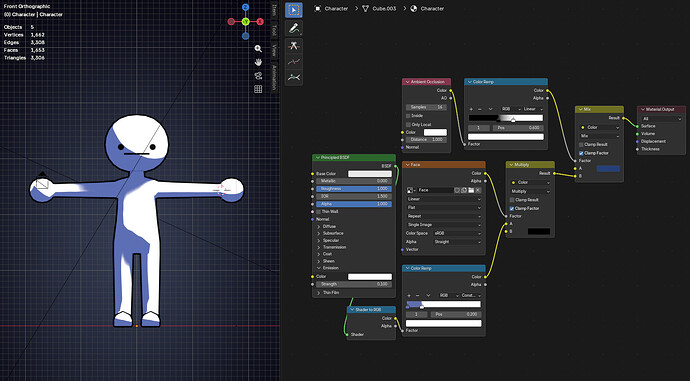Enable Inside in Ambient Occlusion node
The width and height of the screenshot is (690, 381).
click(x=408, y=116)
